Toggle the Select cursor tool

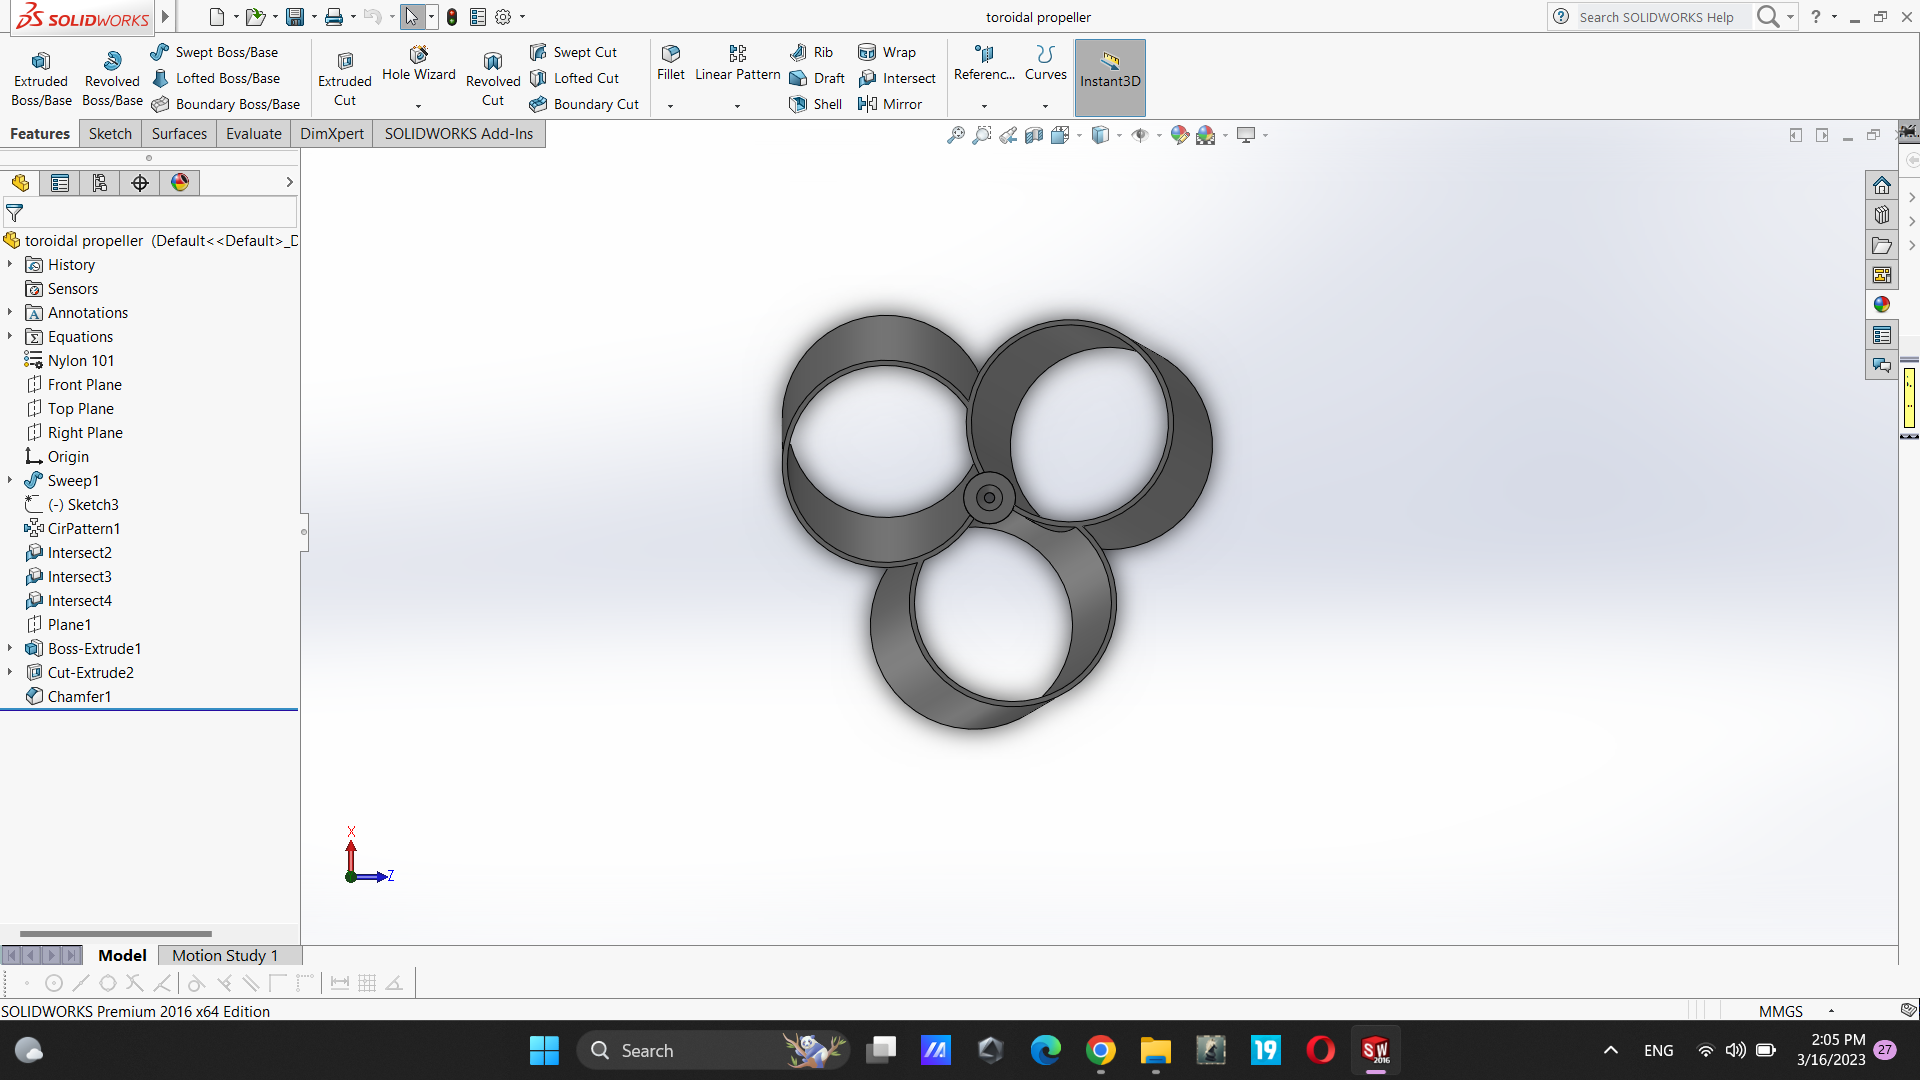click(x=412, y=17)
